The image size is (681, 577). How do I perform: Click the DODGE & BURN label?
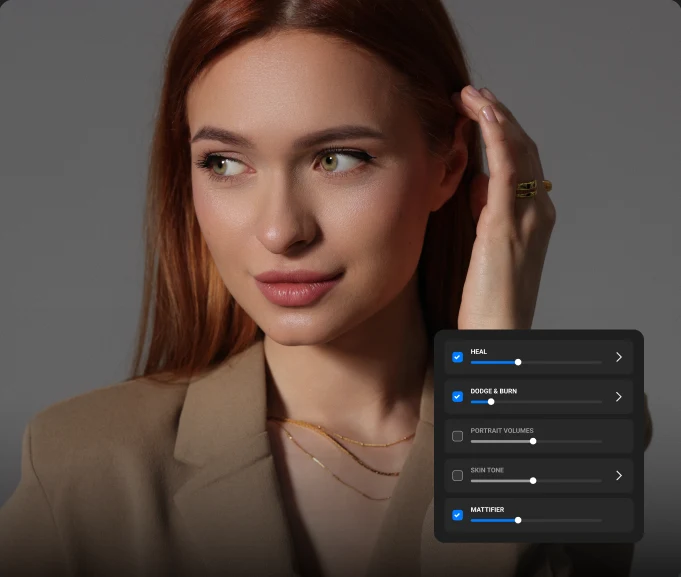point(494,391)
